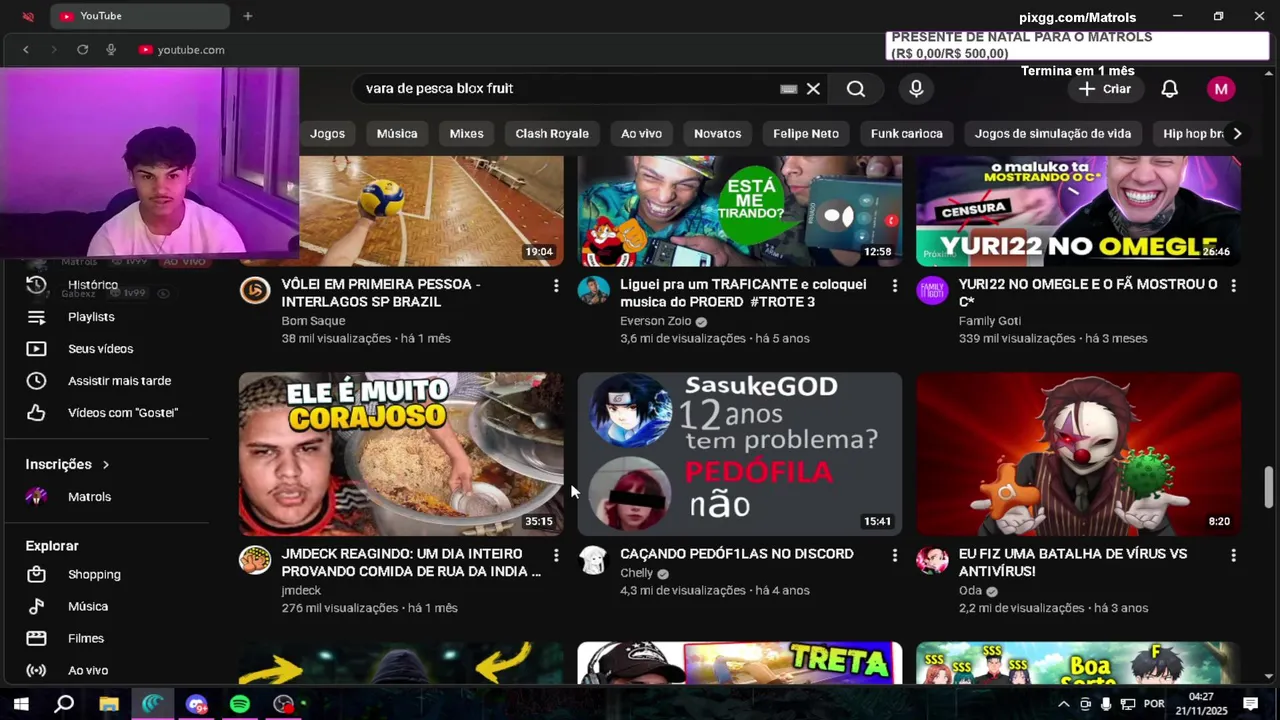
Task: Start voice search with the microphone
Action: tap(916, 89)
